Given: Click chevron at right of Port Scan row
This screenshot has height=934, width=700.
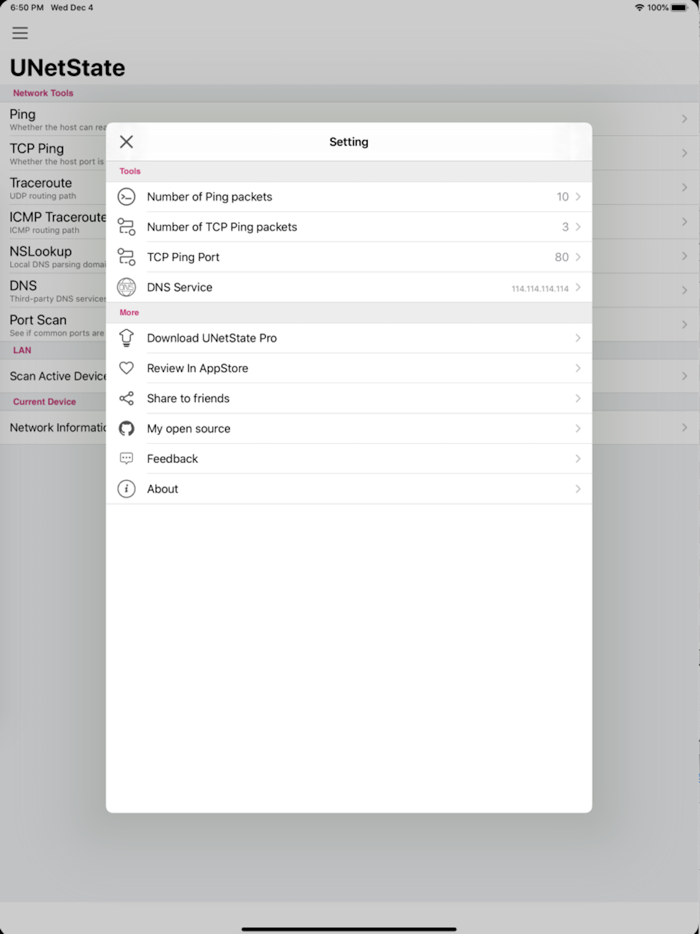Looking at the screenshot, I should click(685, 325).
